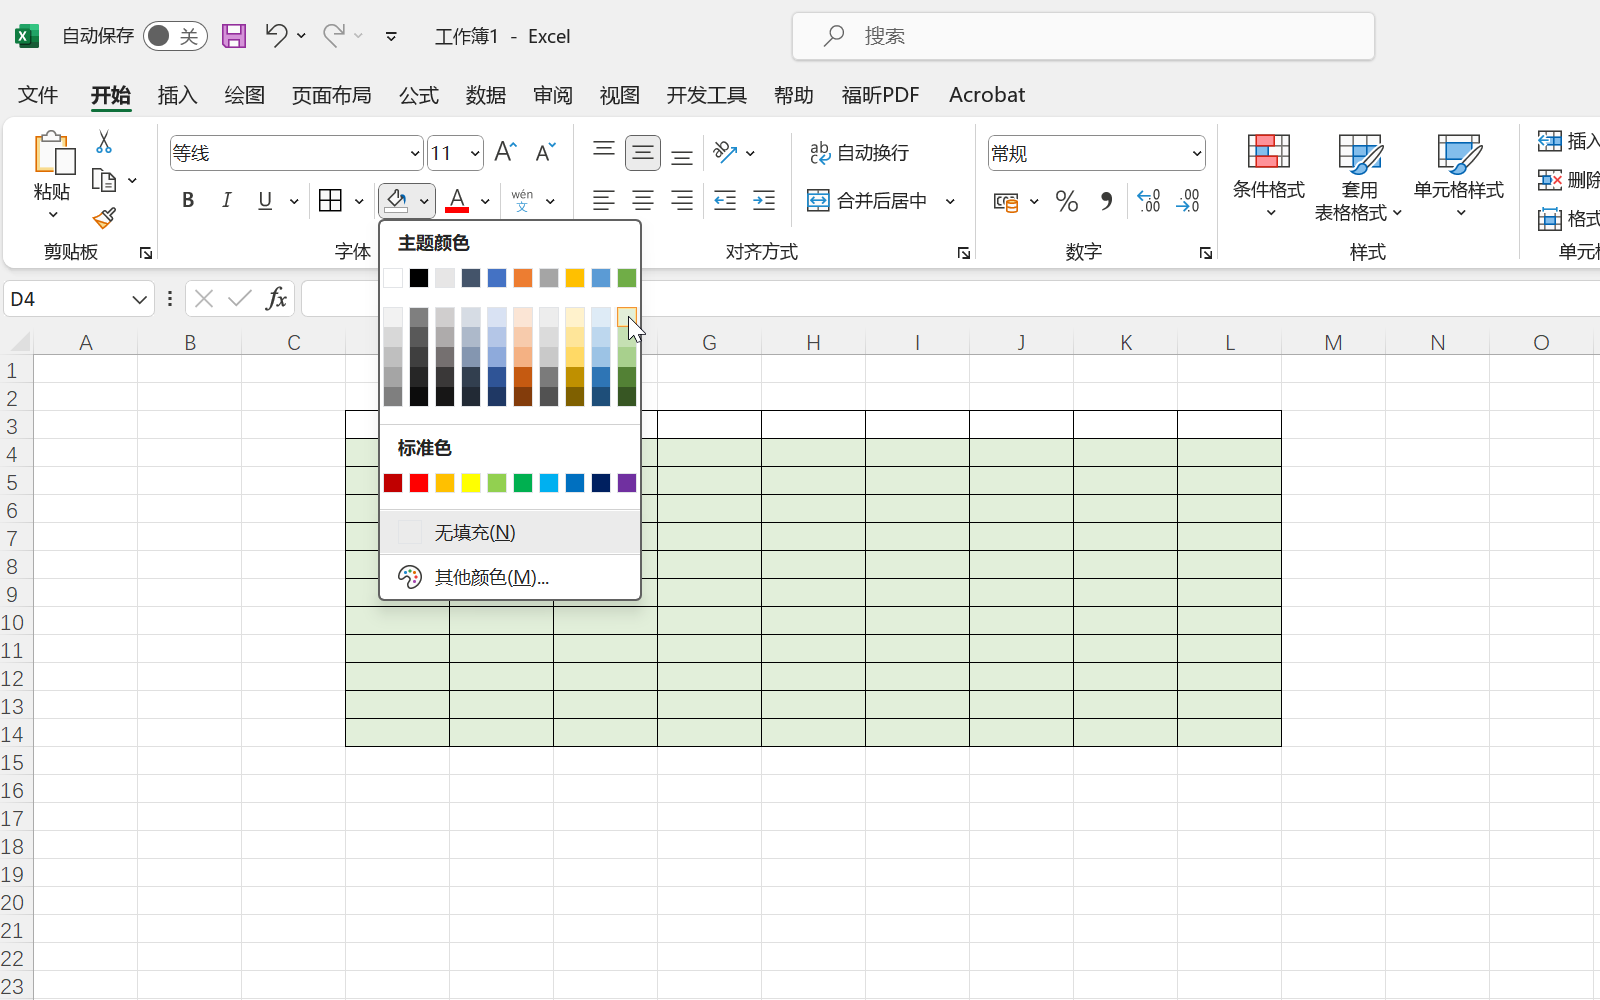The width and height of the screenshot is (1600, 1000).
Task: Toggle Underline formatting
Action: [x=265, y=200]
